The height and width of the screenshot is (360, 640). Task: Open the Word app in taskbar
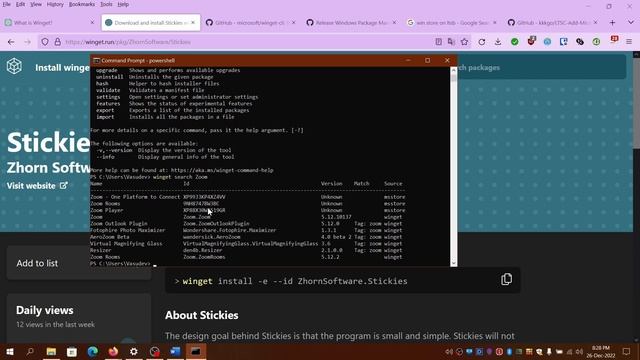175,351
